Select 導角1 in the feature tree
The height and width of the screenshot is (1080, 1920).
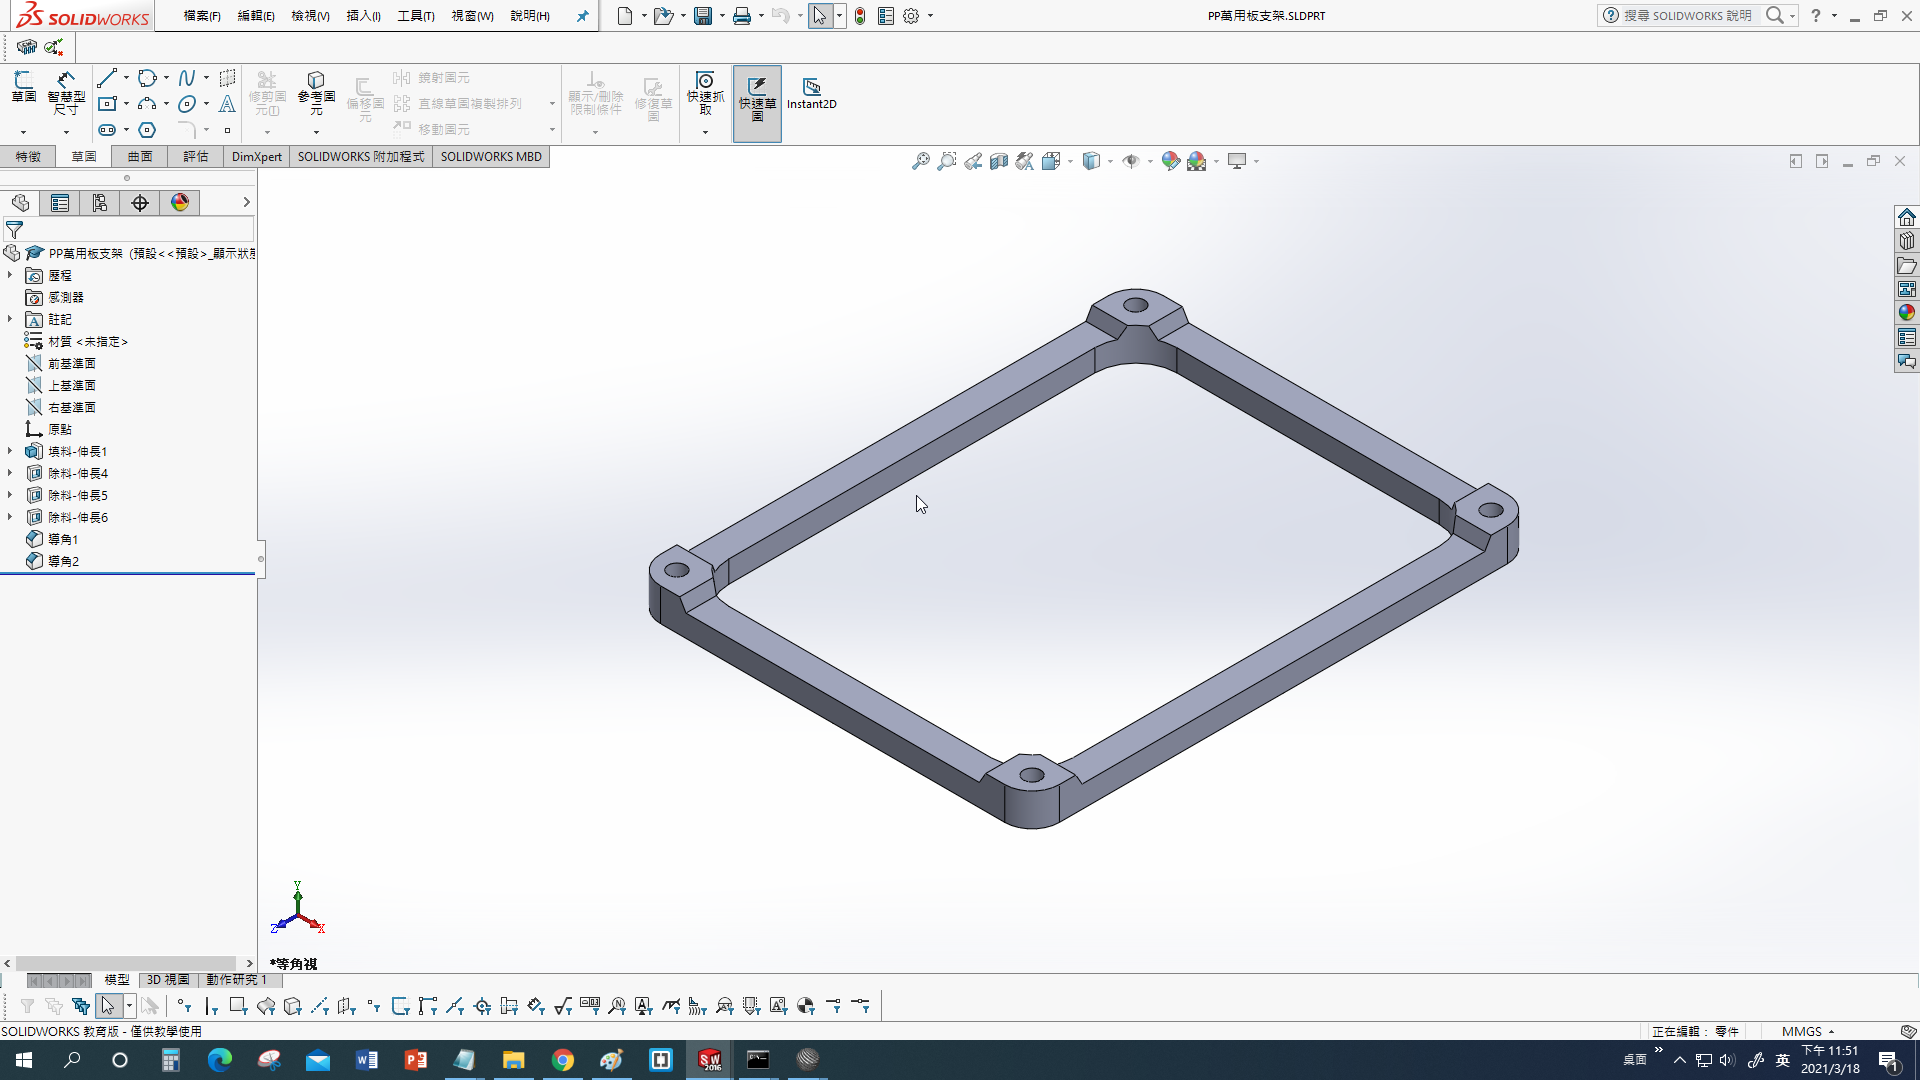pyautogui.click(x=63, y=540)
